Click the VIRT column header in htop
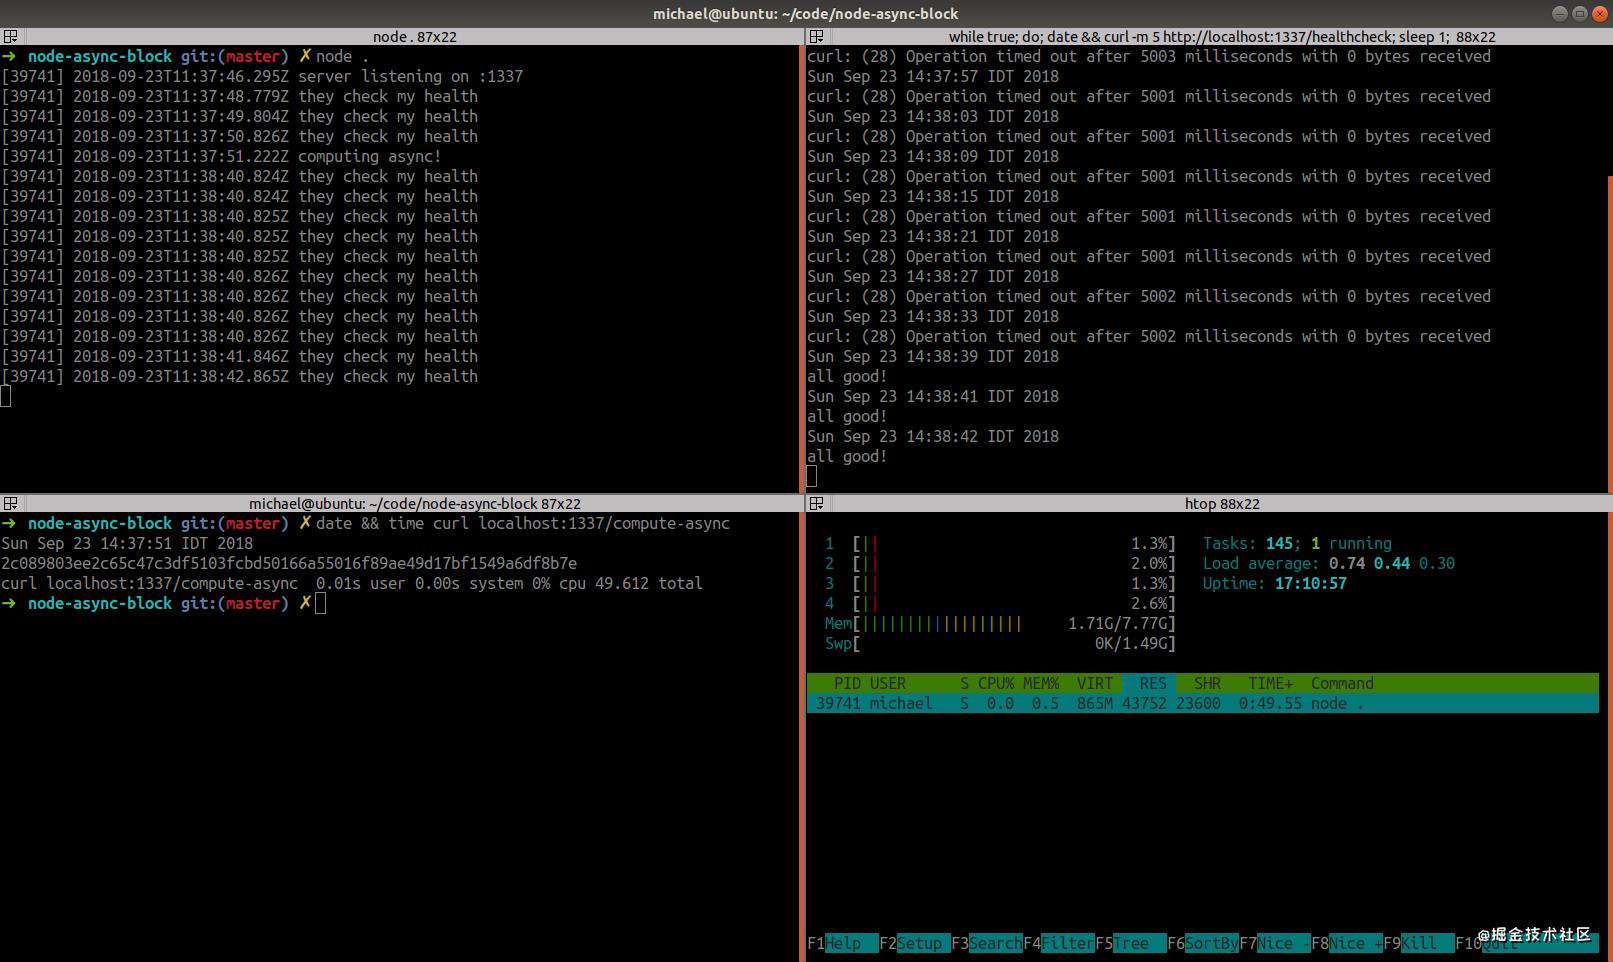The width and height of the screenshot is (1613, 962). click(1095, 683)
